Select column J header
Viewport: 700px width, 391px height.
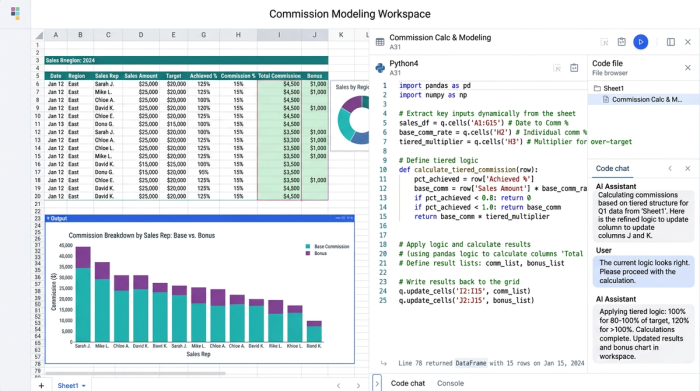(314, 35)
